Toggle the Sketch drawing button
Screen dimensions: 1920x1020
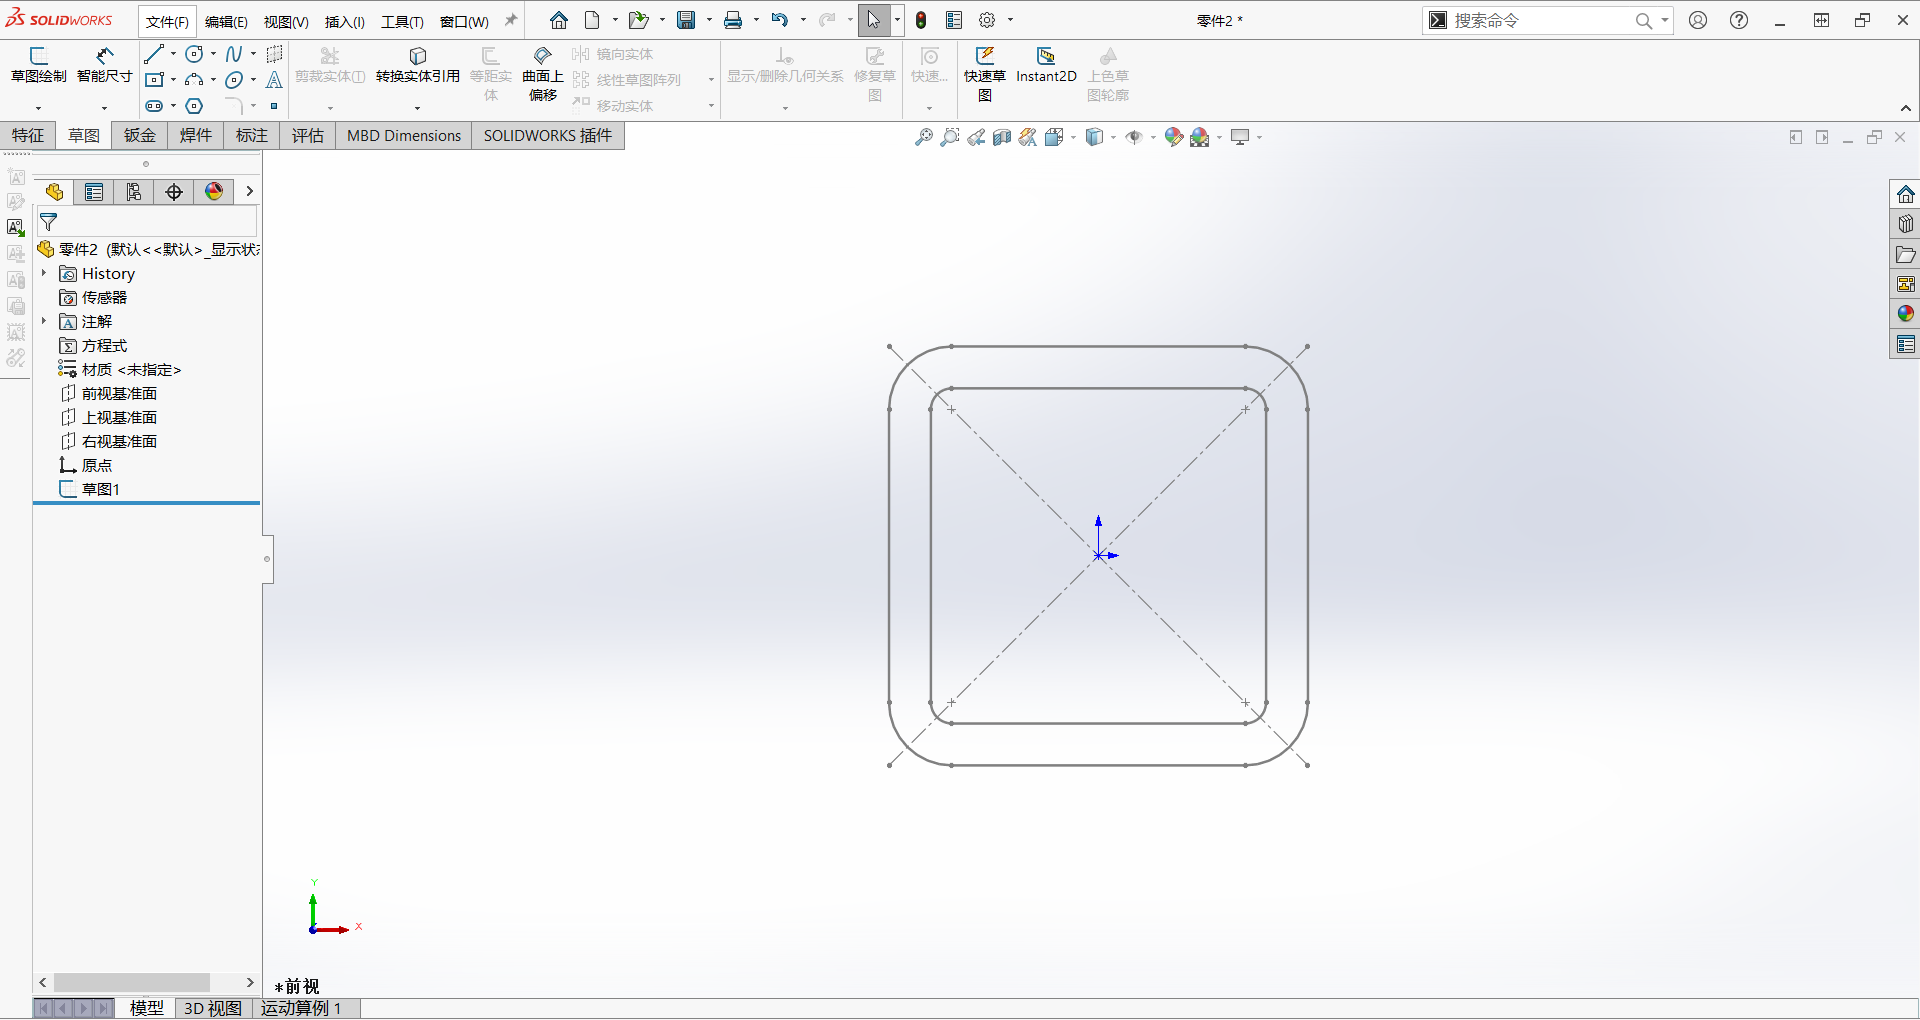point(39,66)
